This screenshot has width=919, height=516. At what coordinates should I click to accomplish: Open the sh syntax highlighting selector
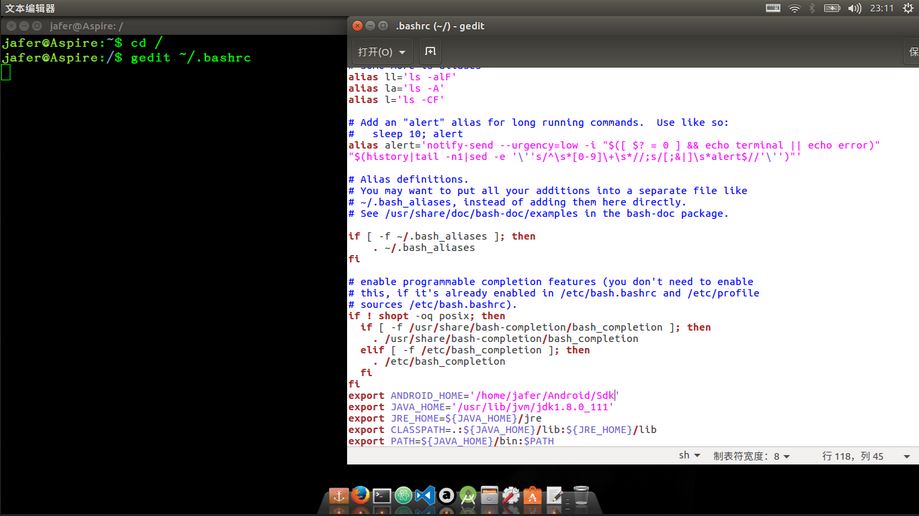point(689,456)
